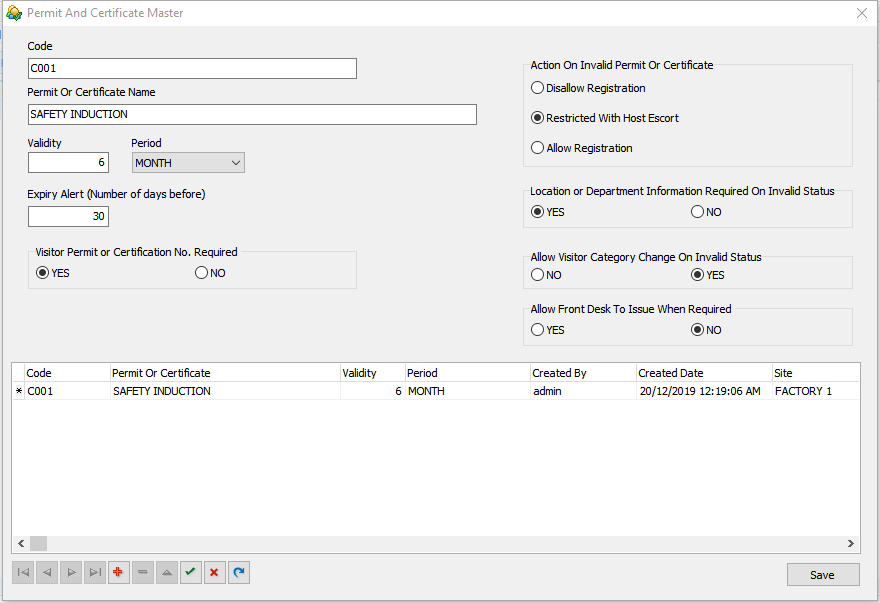The width and height of the screenshot is (880, 603).
Task: Set Certification No. Required to NO
Action: [202, 273]
